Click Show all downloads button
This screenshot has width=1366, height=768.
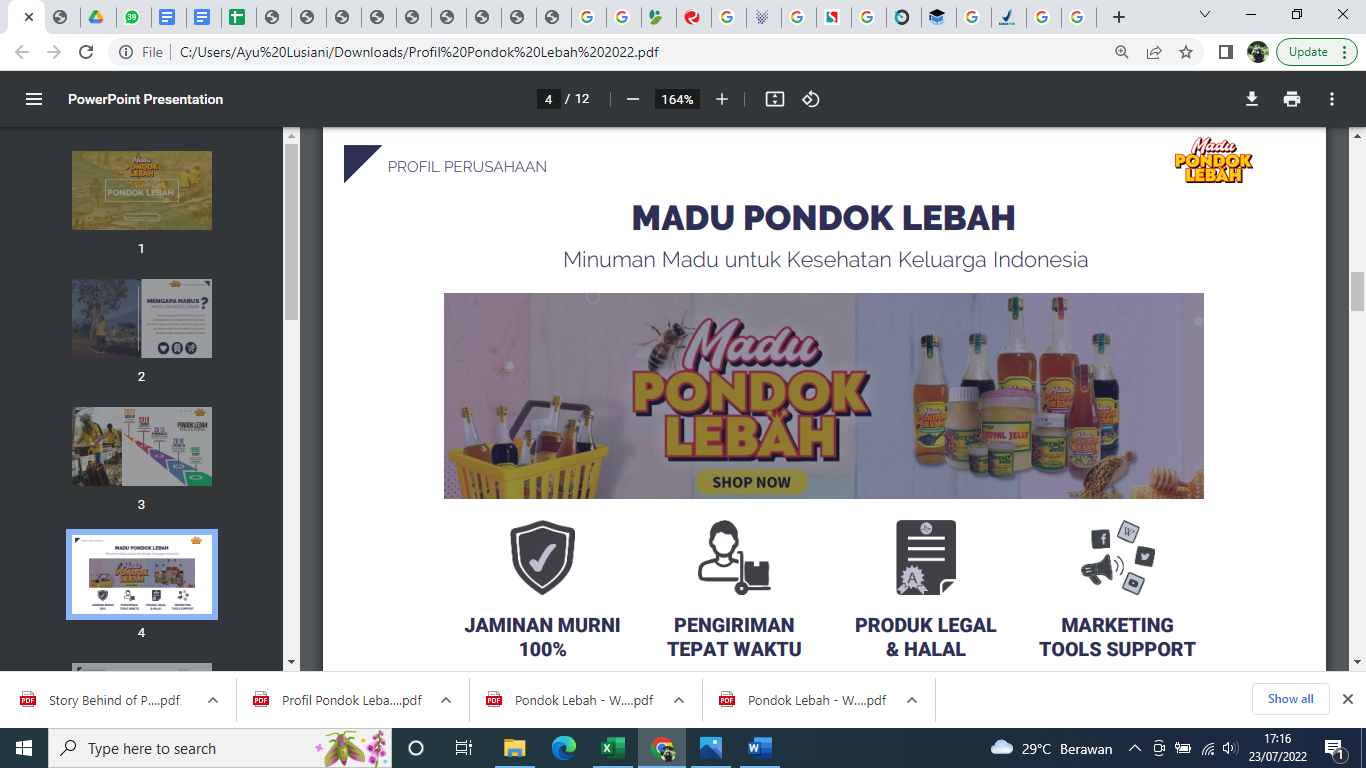click(1291, 699)
